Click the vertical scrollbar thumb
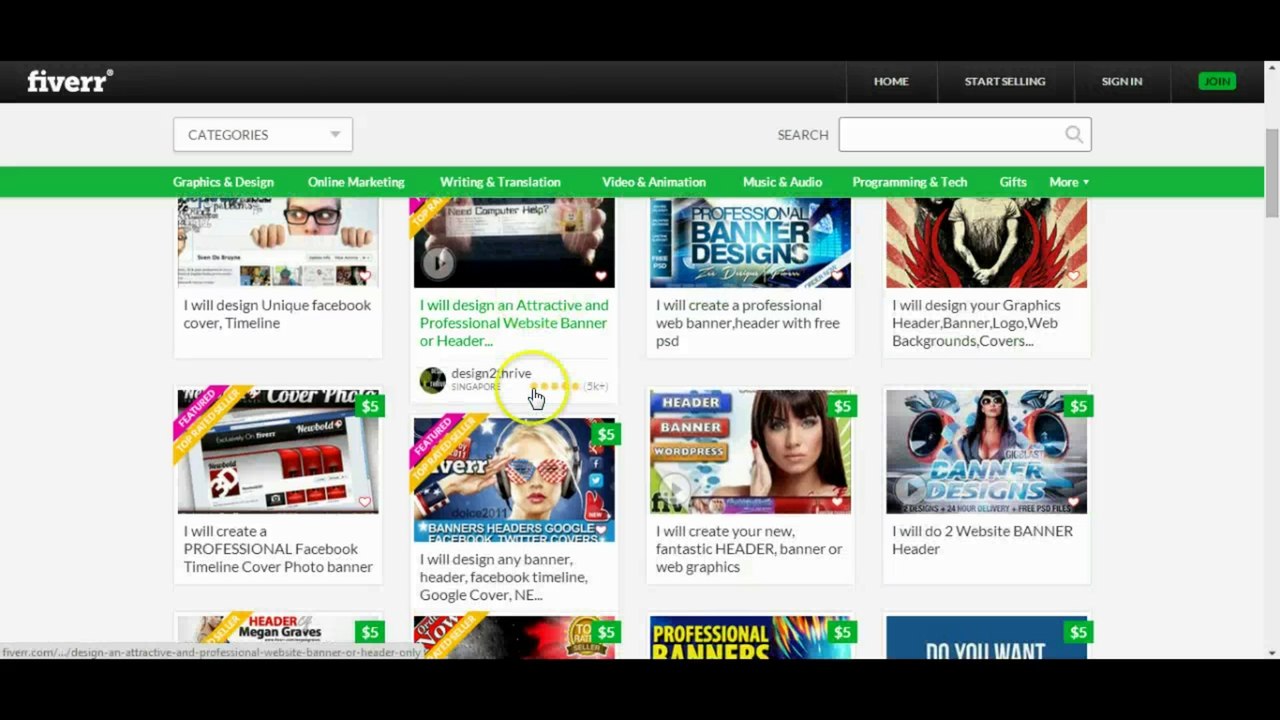 pyautogui.click(x=1272, y=172)
